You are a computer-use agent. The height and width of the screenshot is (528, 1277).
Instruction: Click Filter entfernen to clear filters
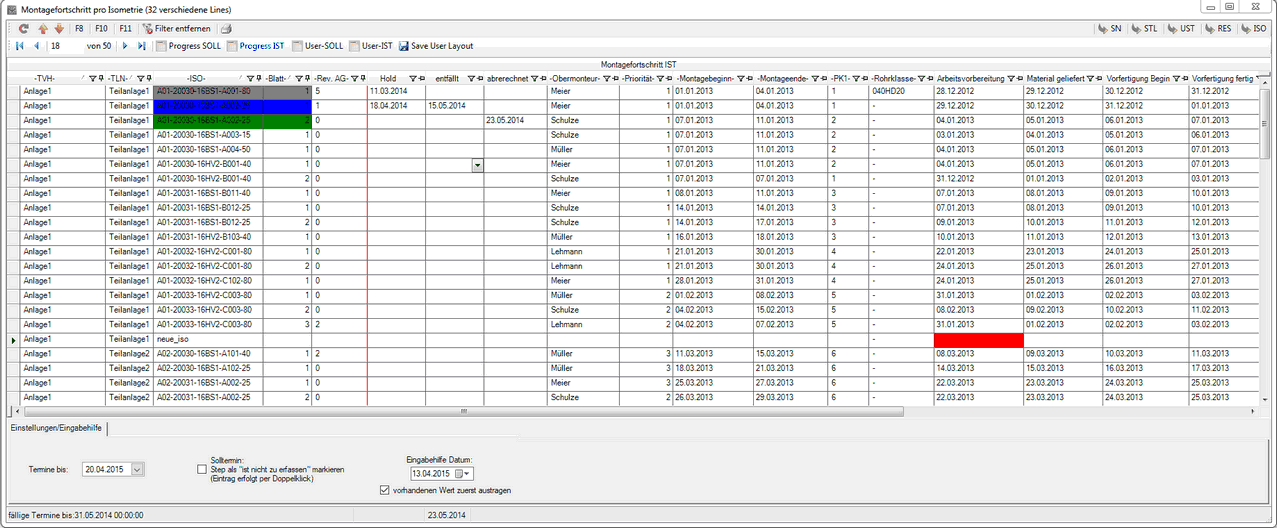175,29
